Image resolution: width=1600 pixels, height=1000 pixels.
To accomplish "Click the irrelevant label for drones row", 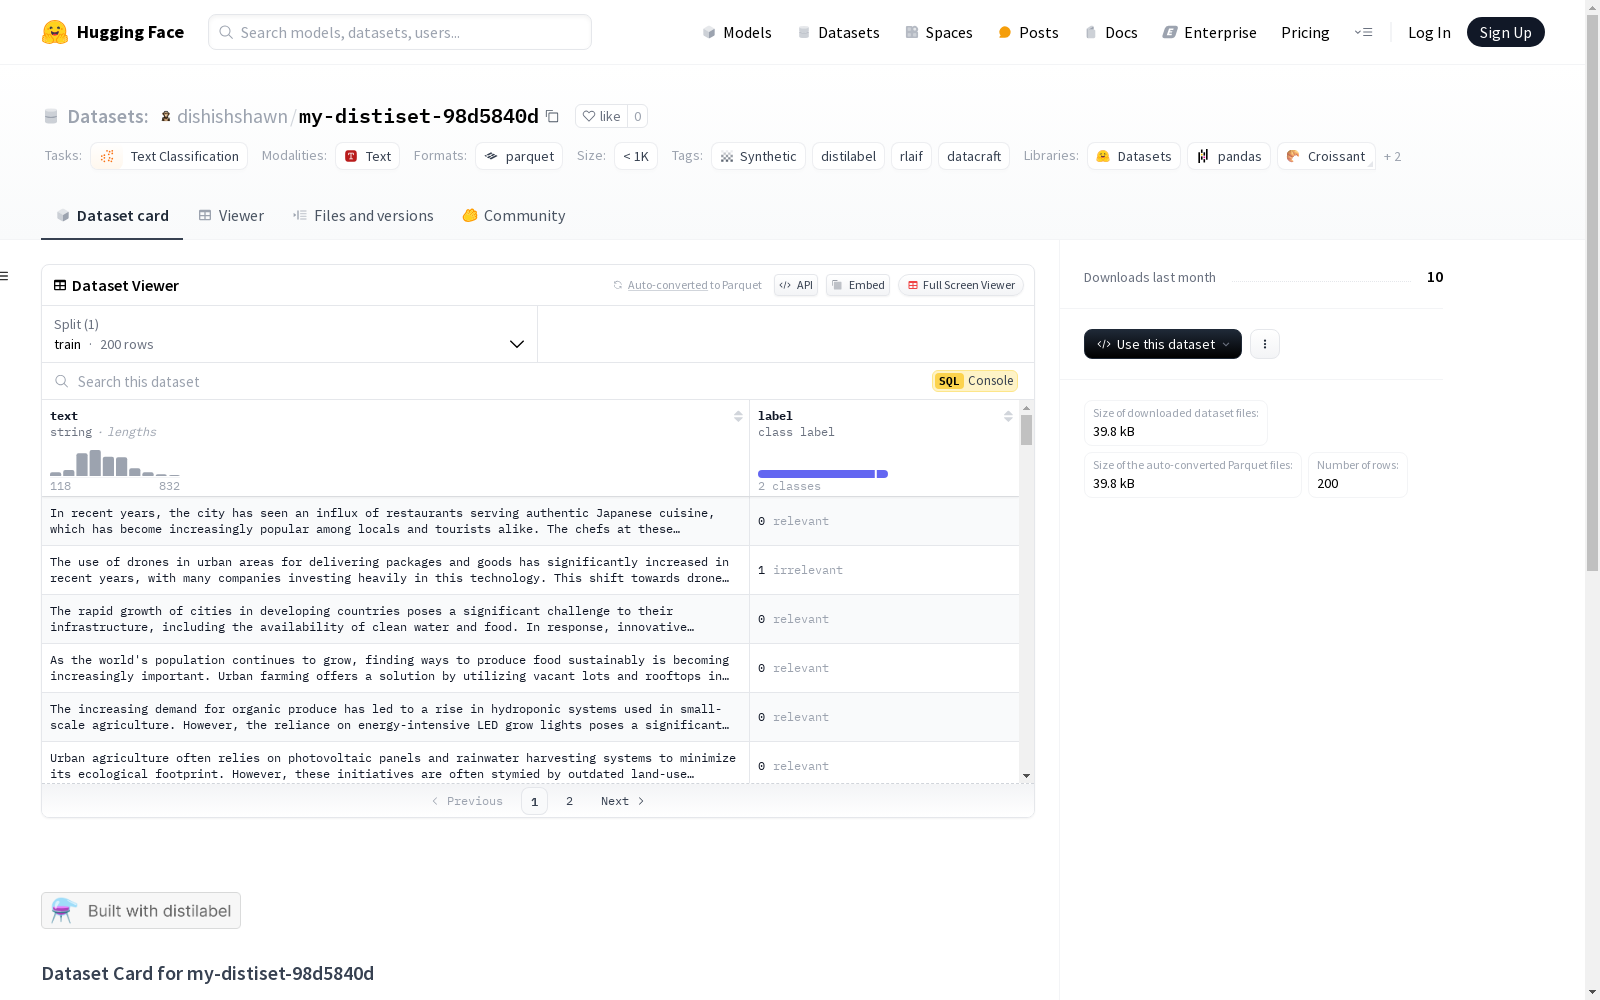I will click(807, 570).
